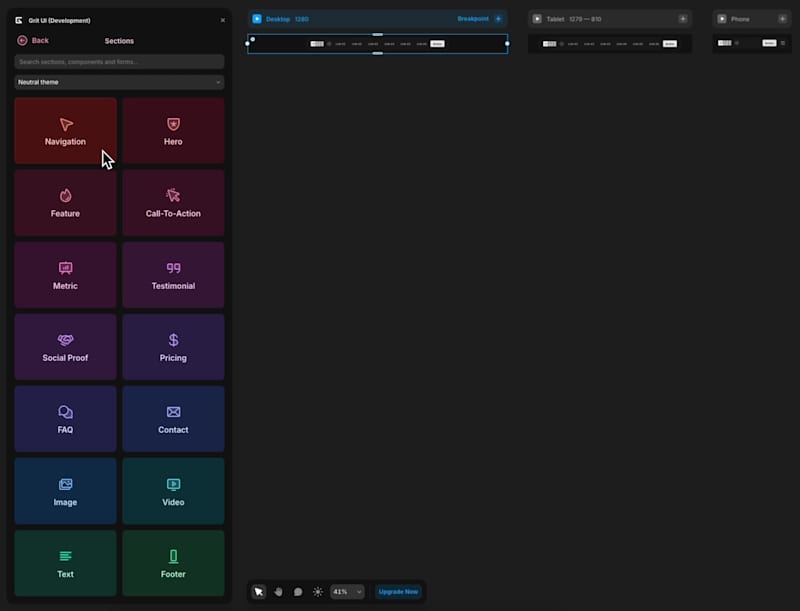The width and height of the screenshot is (800, 611).
Task: Click the search sections input field
Action: pos(119,61)
